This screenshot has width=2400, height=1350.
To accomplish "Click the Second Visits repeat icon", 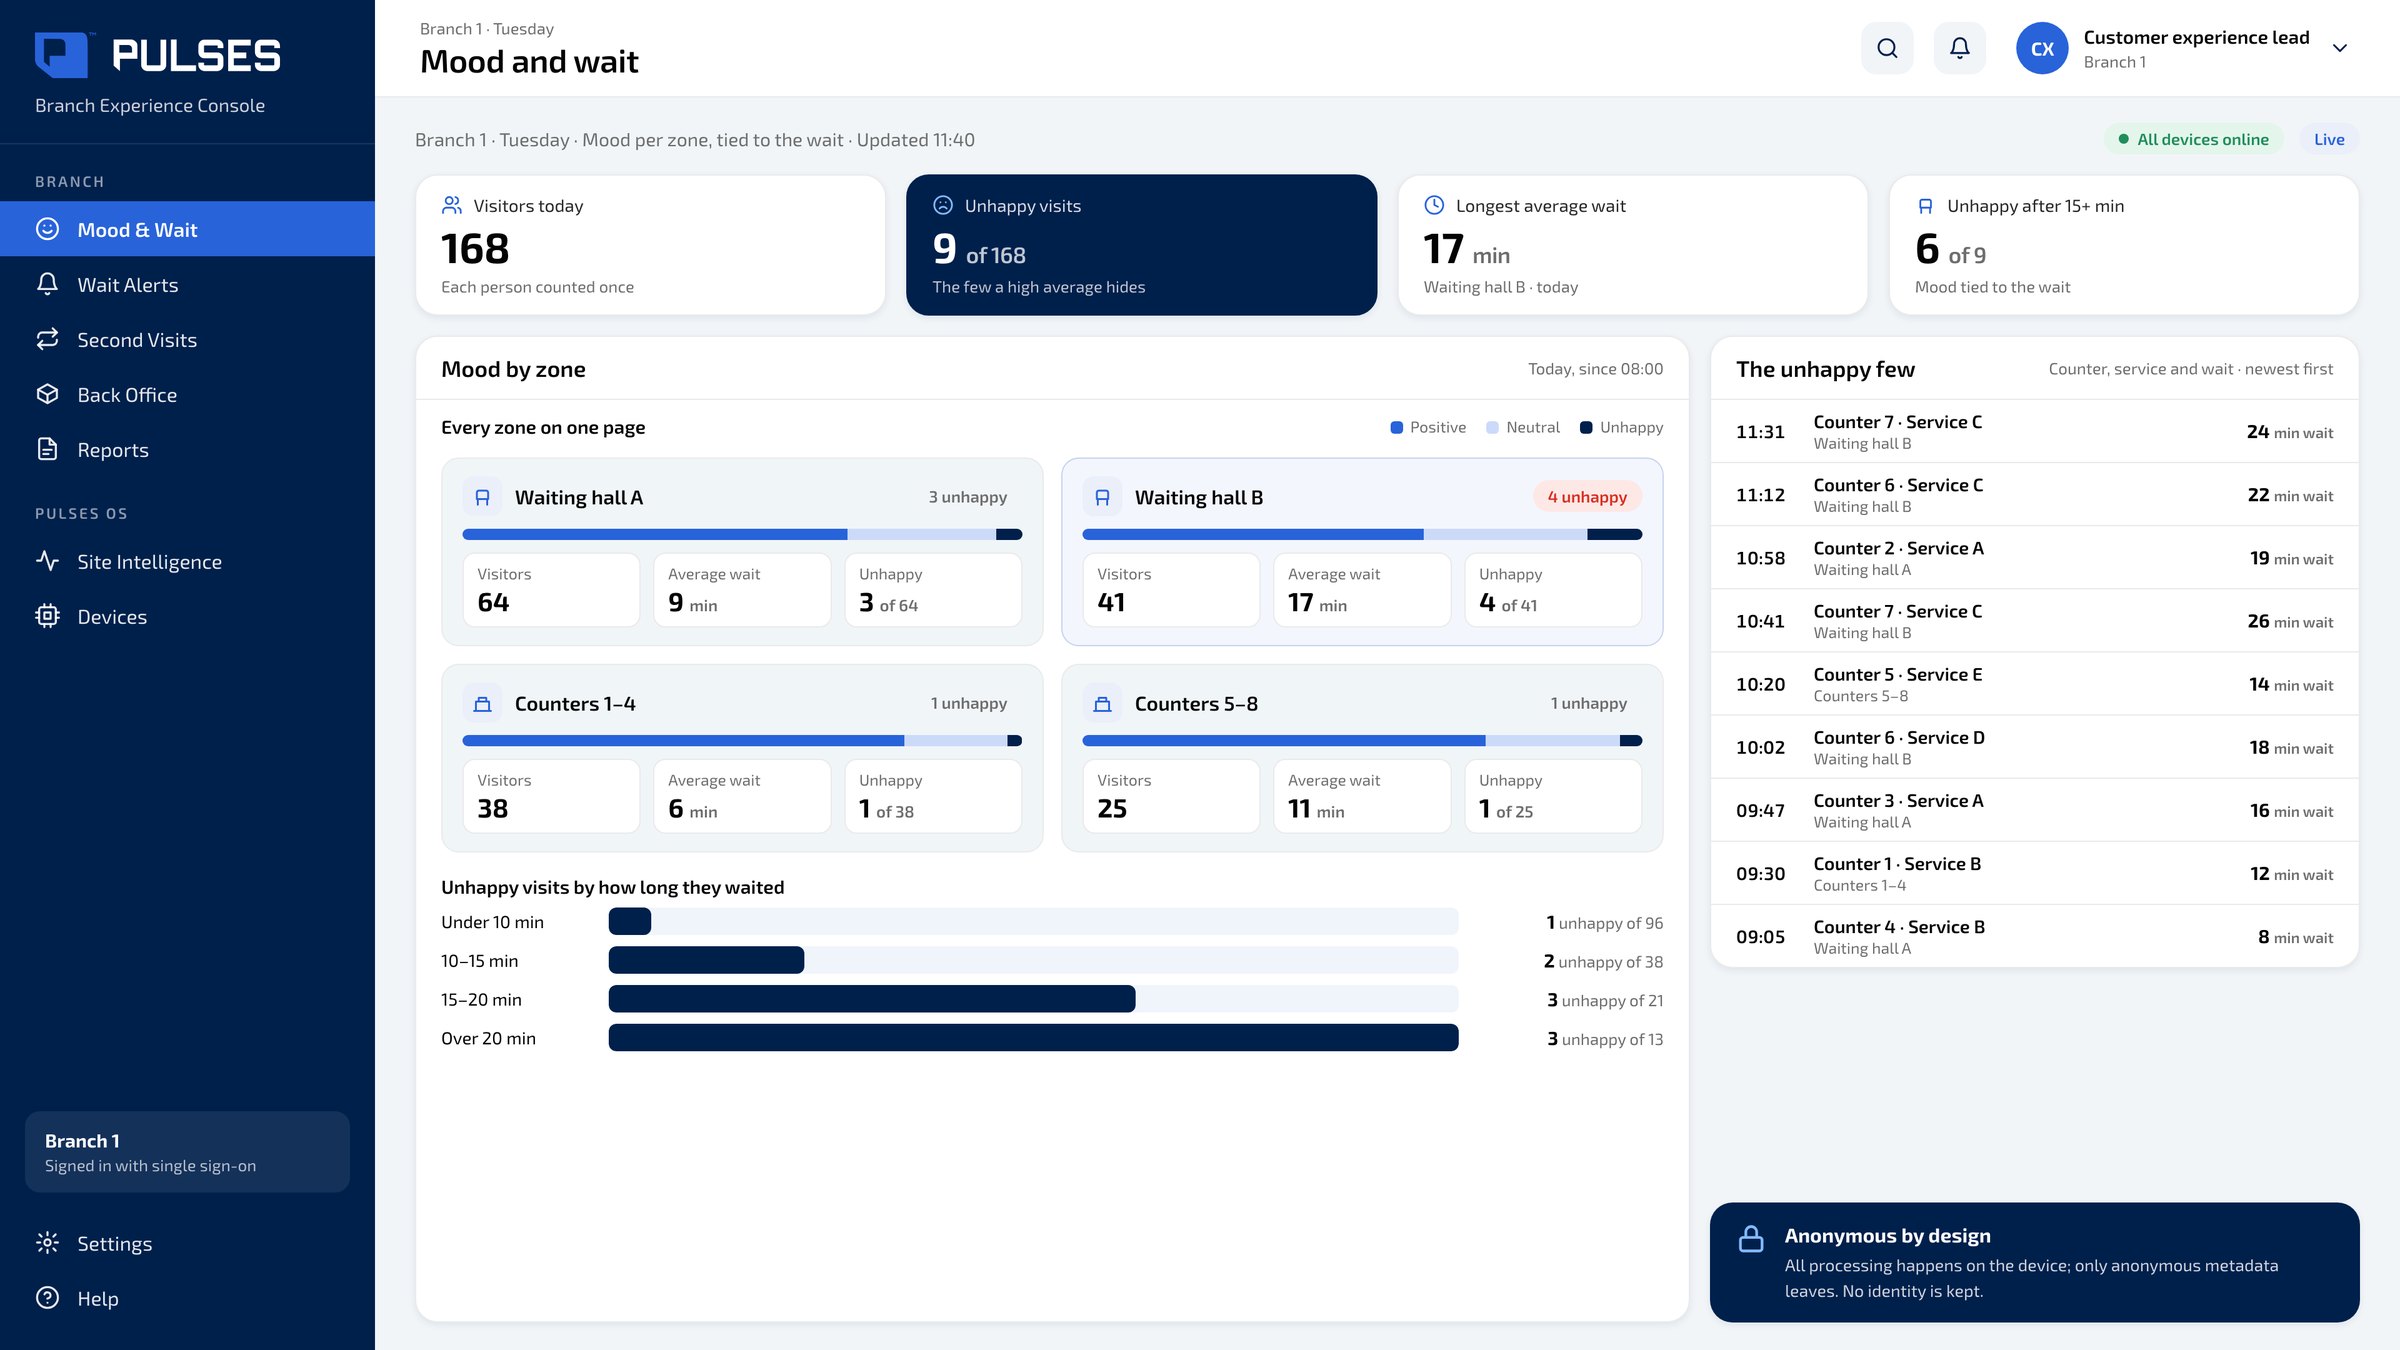I will 47,339.
